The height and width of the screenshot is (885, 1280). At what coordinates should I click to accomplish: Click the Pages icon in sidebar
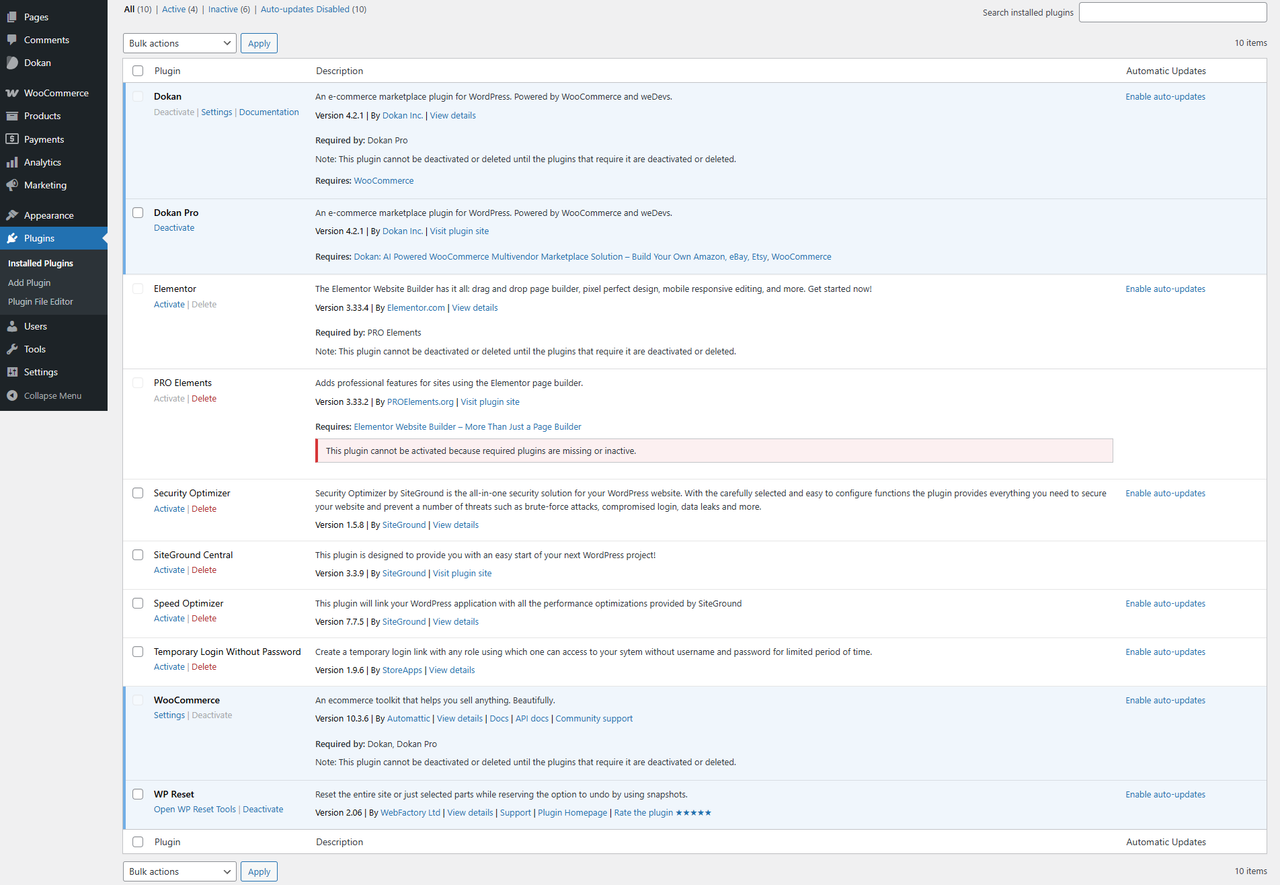pyautogui.click(x=12, y=17)
